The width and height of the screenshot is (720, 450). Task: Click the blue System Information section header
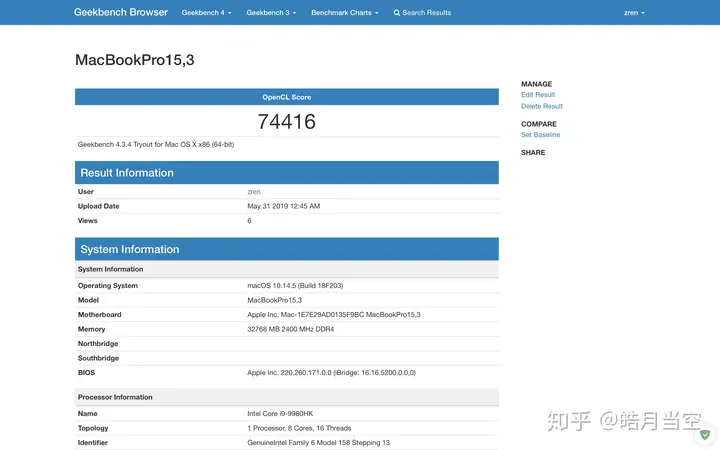pos(287,249)
